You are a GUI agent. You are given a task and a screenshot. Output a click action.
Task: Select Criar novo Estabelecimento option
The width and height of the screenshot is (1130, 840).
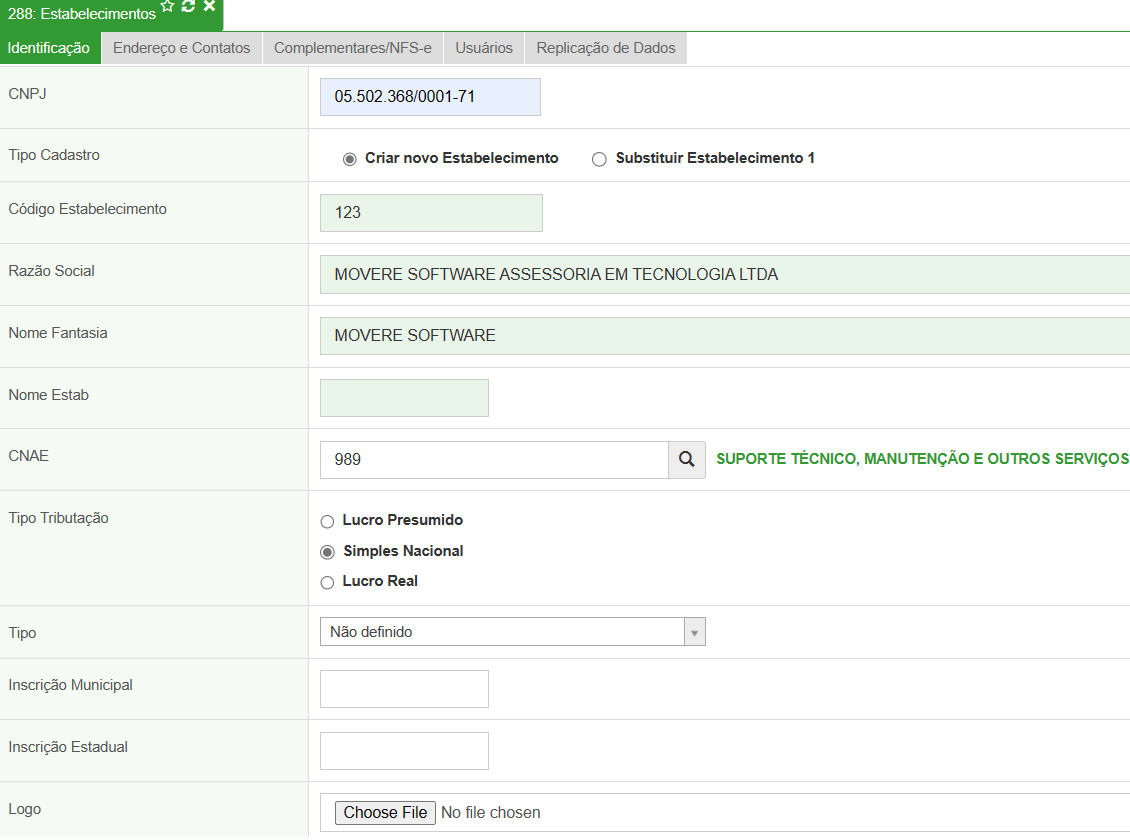click(350, 159)
